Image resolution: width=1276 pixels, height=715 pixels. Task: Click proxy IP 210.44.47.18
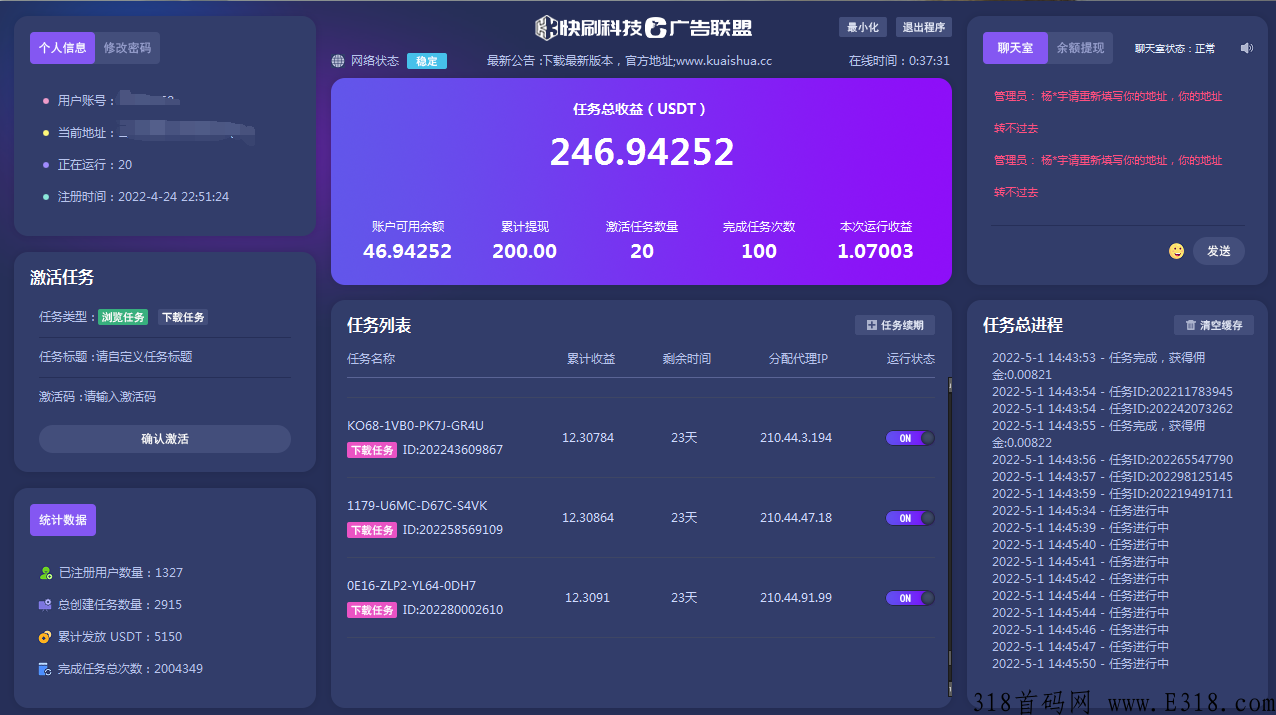click(796, 518)
